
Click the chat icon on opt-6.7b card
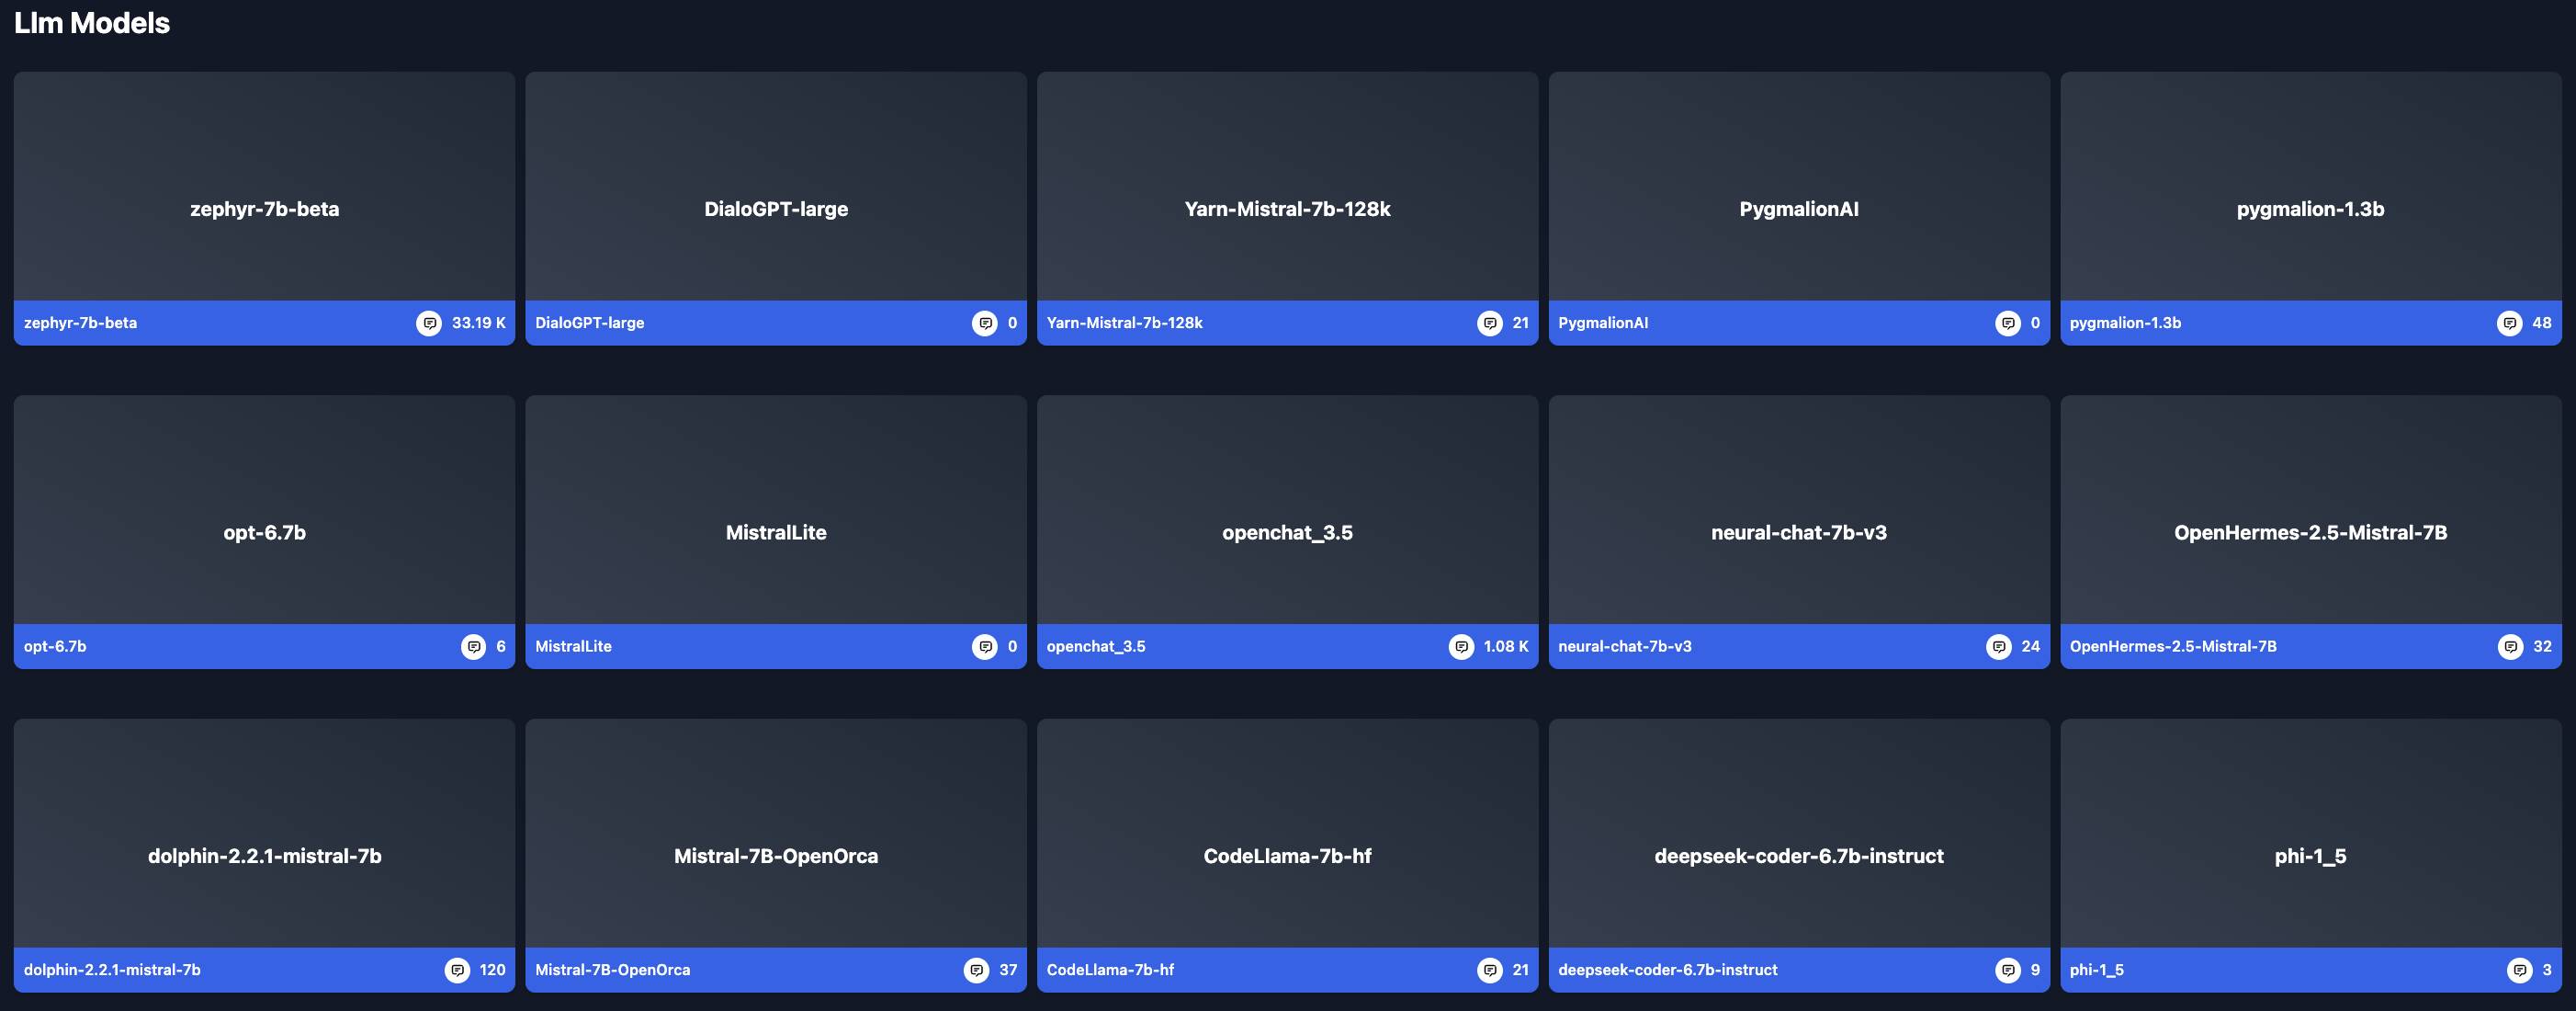click(474, 647)
